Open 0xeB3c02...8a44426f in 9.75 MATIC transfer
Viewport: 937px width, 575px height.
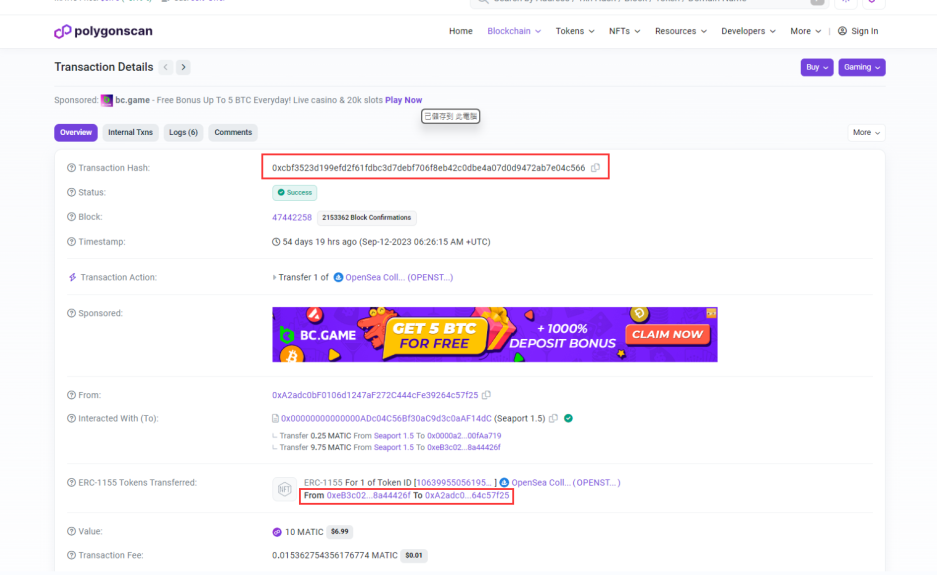(464, 447)
